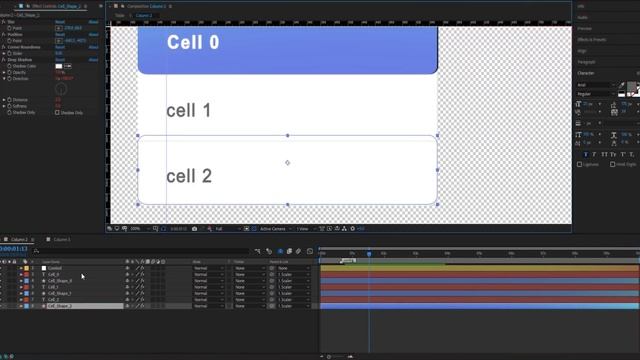Toggle Drop Shadow effect fx switch

(4, 60)
